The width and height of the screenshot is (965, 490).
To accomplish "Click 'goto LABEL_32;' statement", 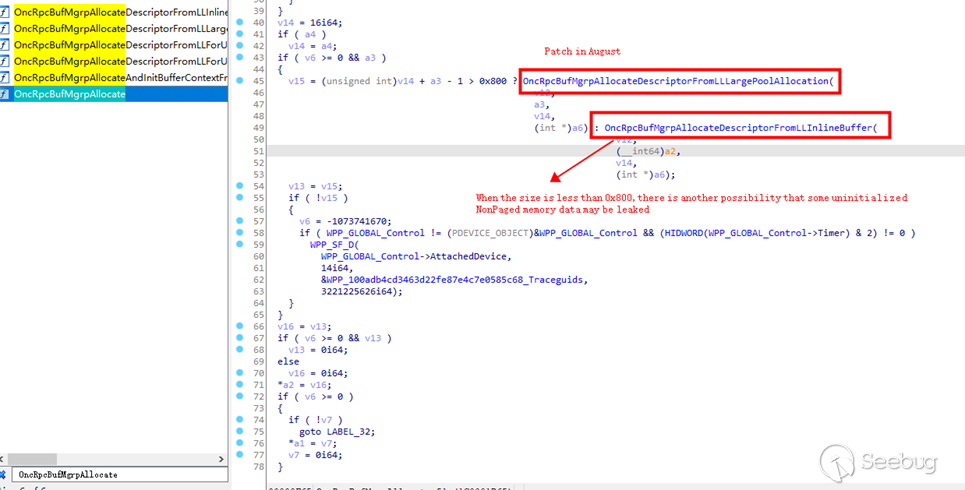I will pyautogui.click(x=337, y=432).
